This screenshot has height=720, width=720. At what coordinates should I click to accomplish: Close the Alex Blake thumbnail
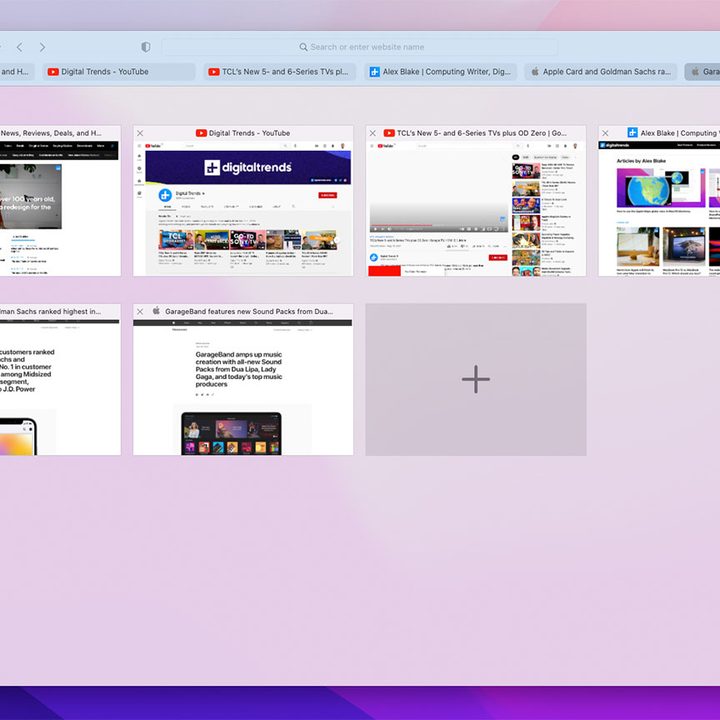605,133
